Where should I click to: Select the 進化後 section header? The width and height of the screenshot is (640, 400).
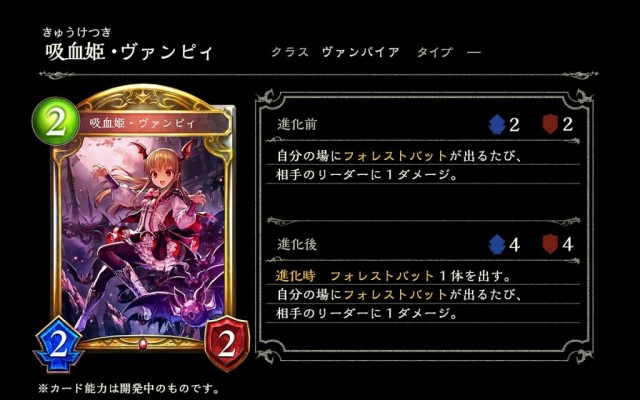point(297,244)
